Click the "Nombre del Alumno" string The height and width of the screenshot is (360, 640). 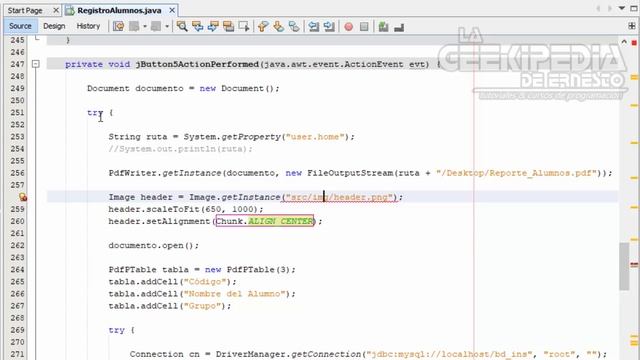click(234, 294)
